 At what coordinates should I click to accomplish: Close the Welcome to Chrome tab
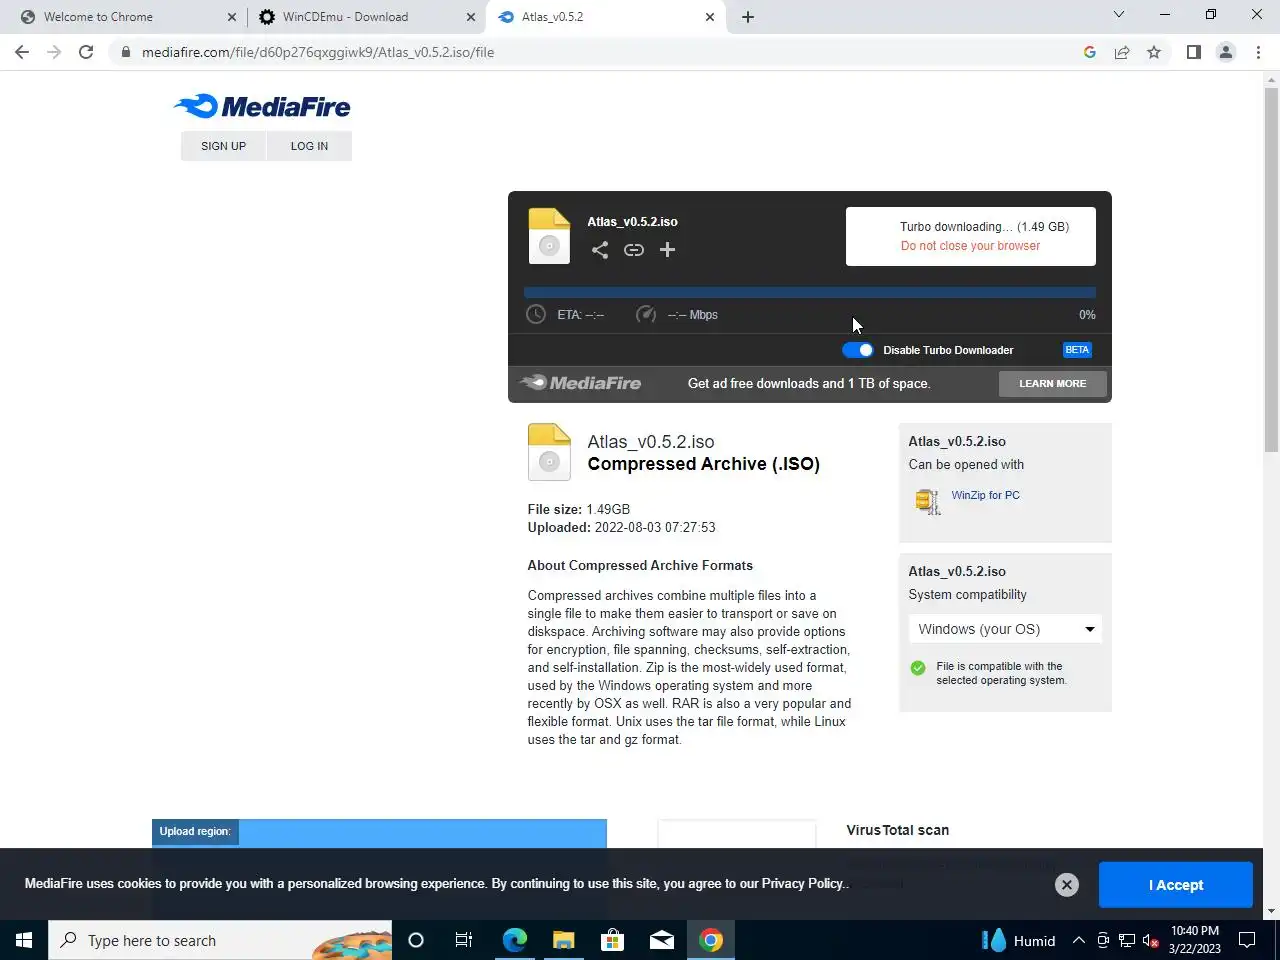tap(232, 17)
